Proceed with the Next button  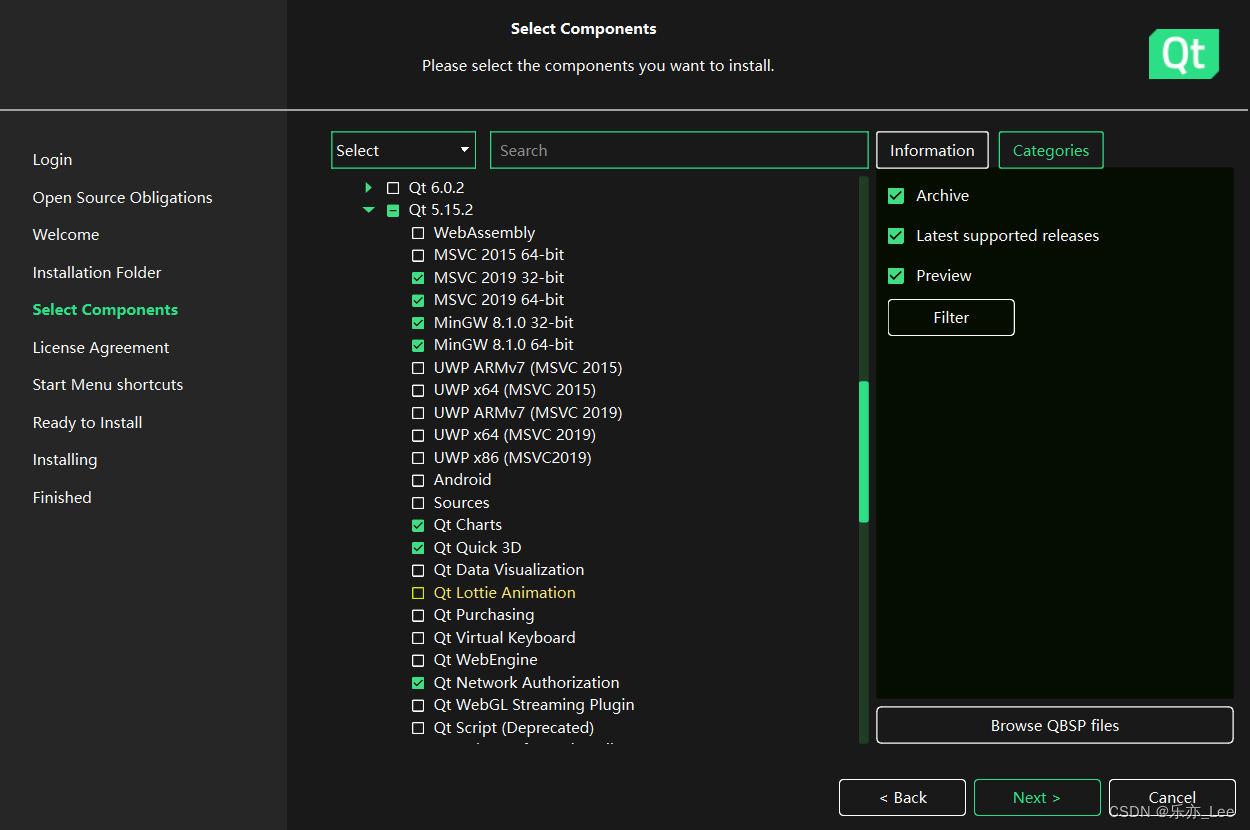coord(1037,797)
